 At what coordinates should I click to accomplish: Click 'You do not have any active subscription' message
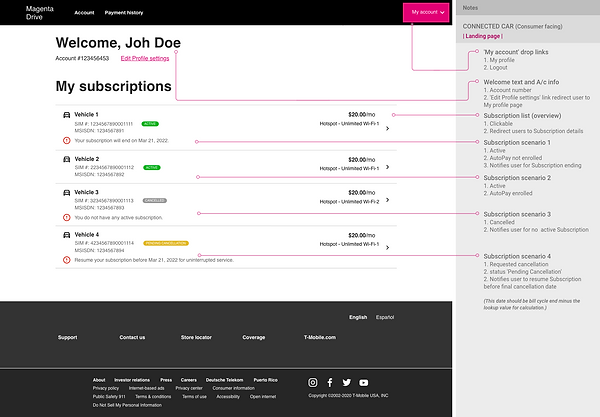tap(119, 217)
